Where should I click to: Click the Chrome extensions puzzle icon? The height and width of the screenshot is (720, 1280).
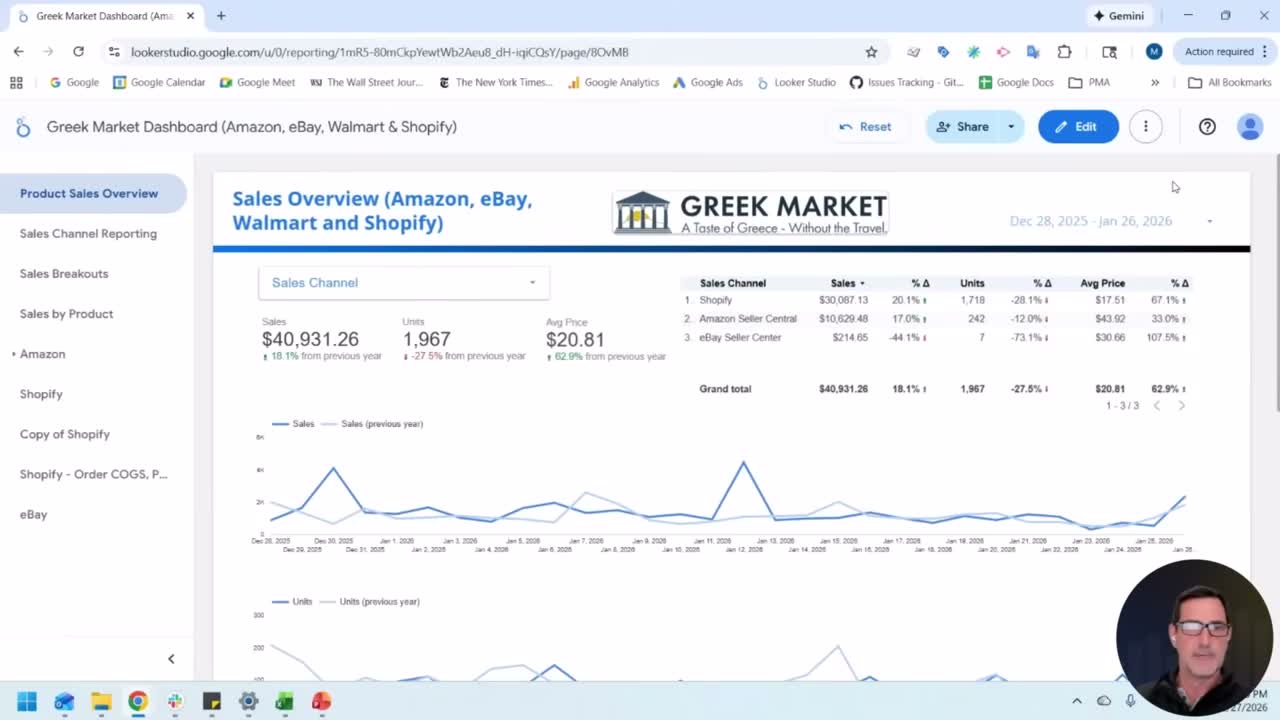1064,51
